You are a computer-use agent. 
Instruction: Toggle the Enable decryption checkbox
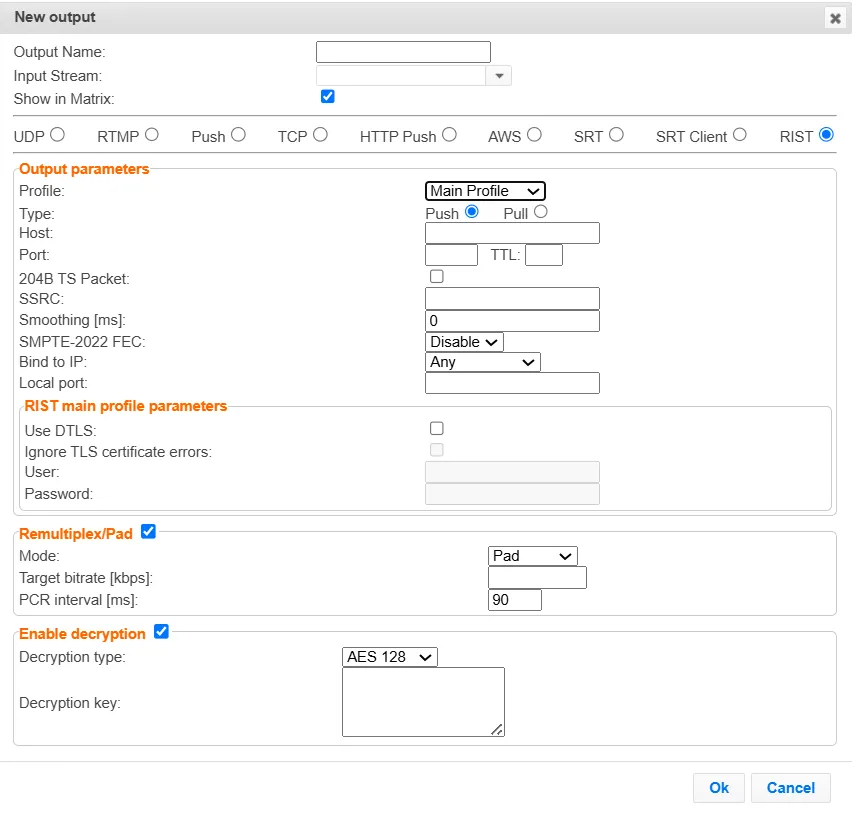161,632
